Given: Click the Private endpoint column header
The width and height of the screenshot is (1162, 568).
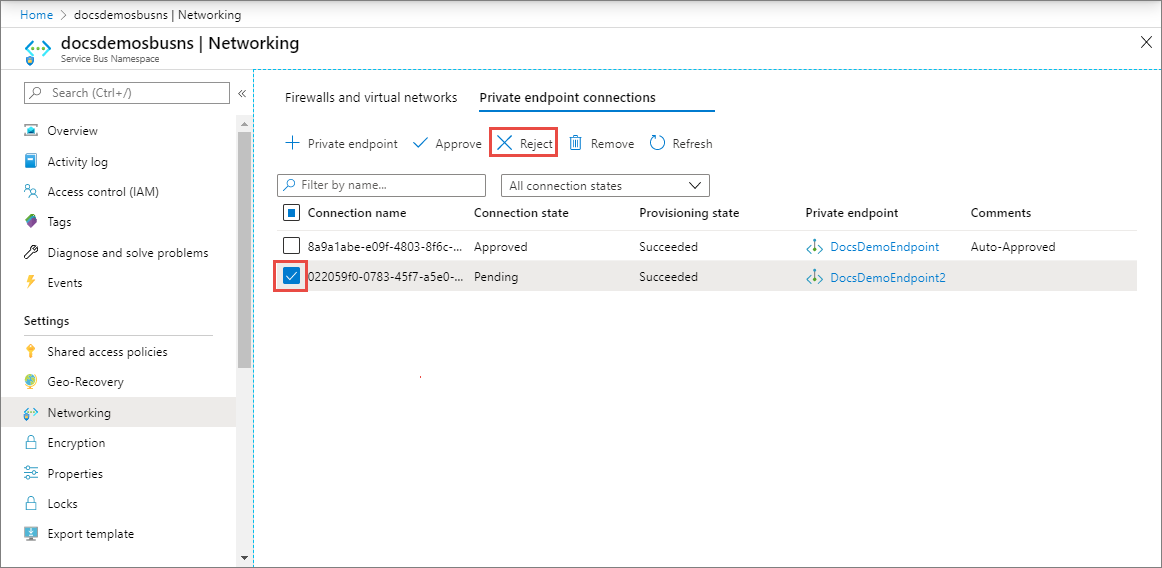Looking at the screenshot, I should click(x=851, y=213).
